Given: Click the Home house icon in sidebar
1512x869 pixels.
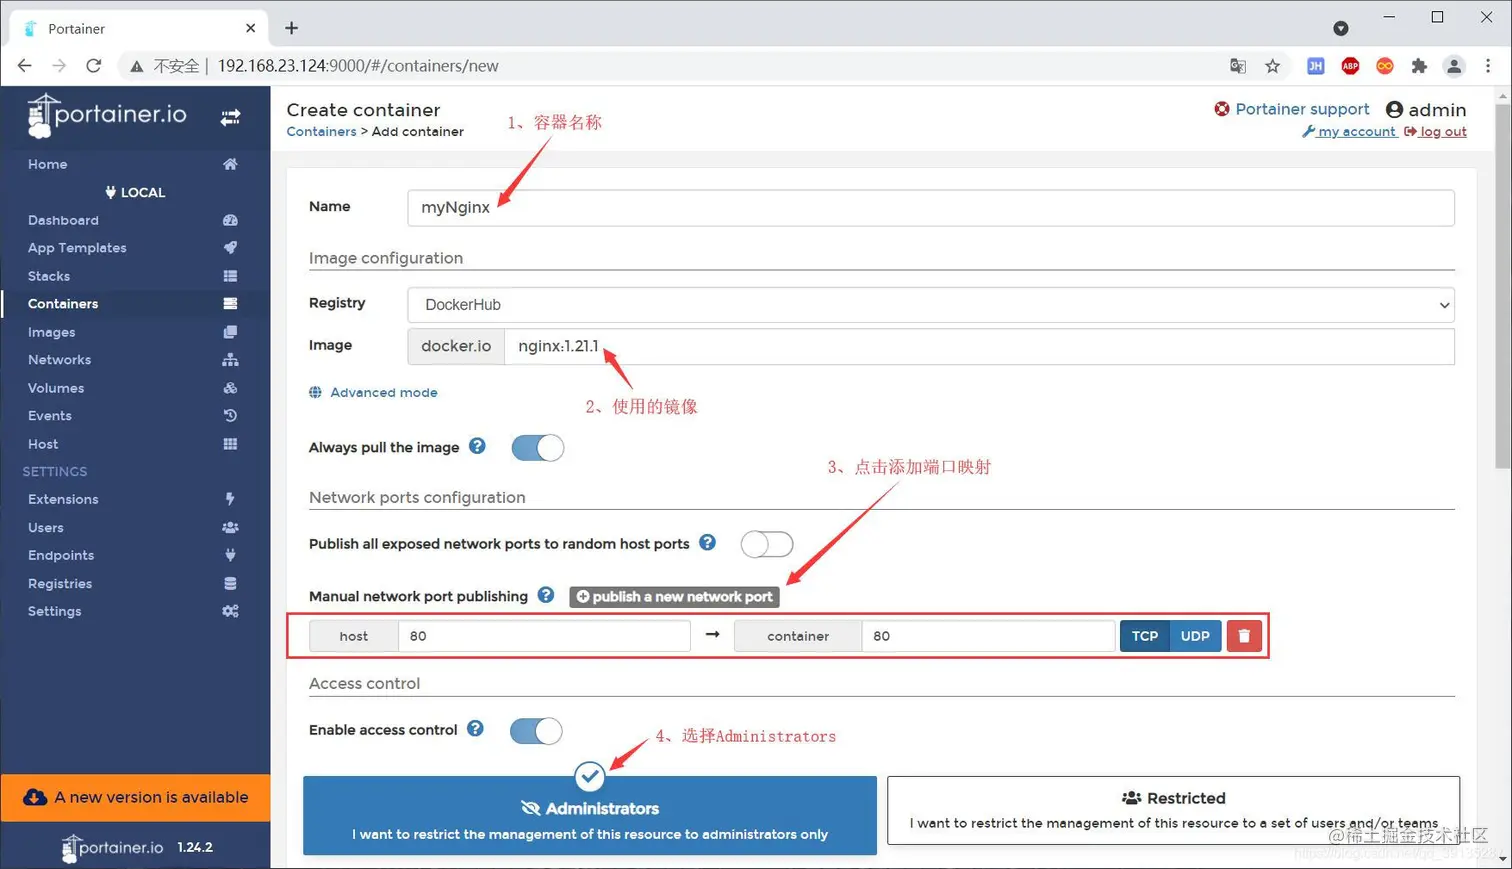Looking at the screenshot, I should point(230,164).
